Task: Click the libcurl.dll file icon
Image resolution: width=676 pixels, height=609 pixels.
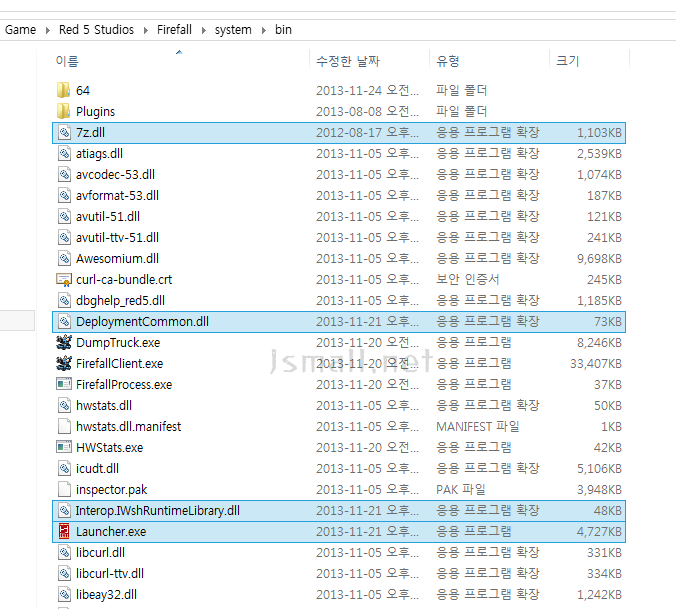Action: pos(64,553)
